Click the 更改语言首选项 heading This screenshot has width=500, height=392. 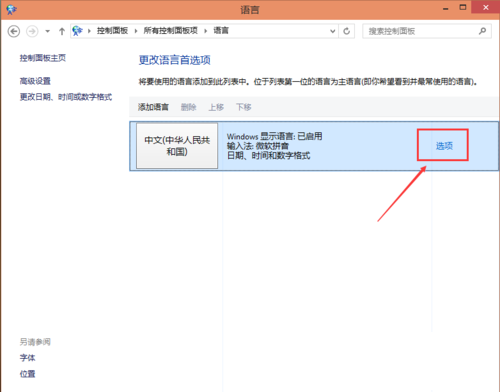[x=174, y=60]
